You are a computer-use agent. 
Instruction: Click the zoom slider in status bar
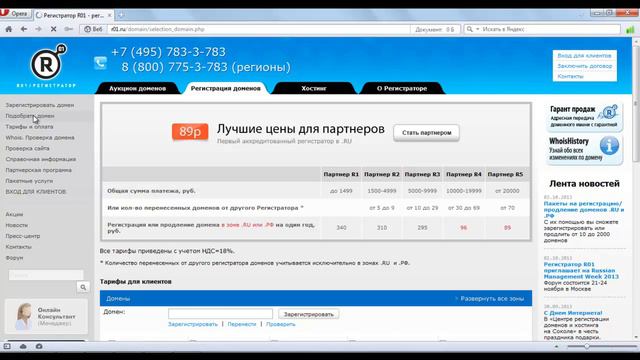pyautogui.click(x=587, y=347)
